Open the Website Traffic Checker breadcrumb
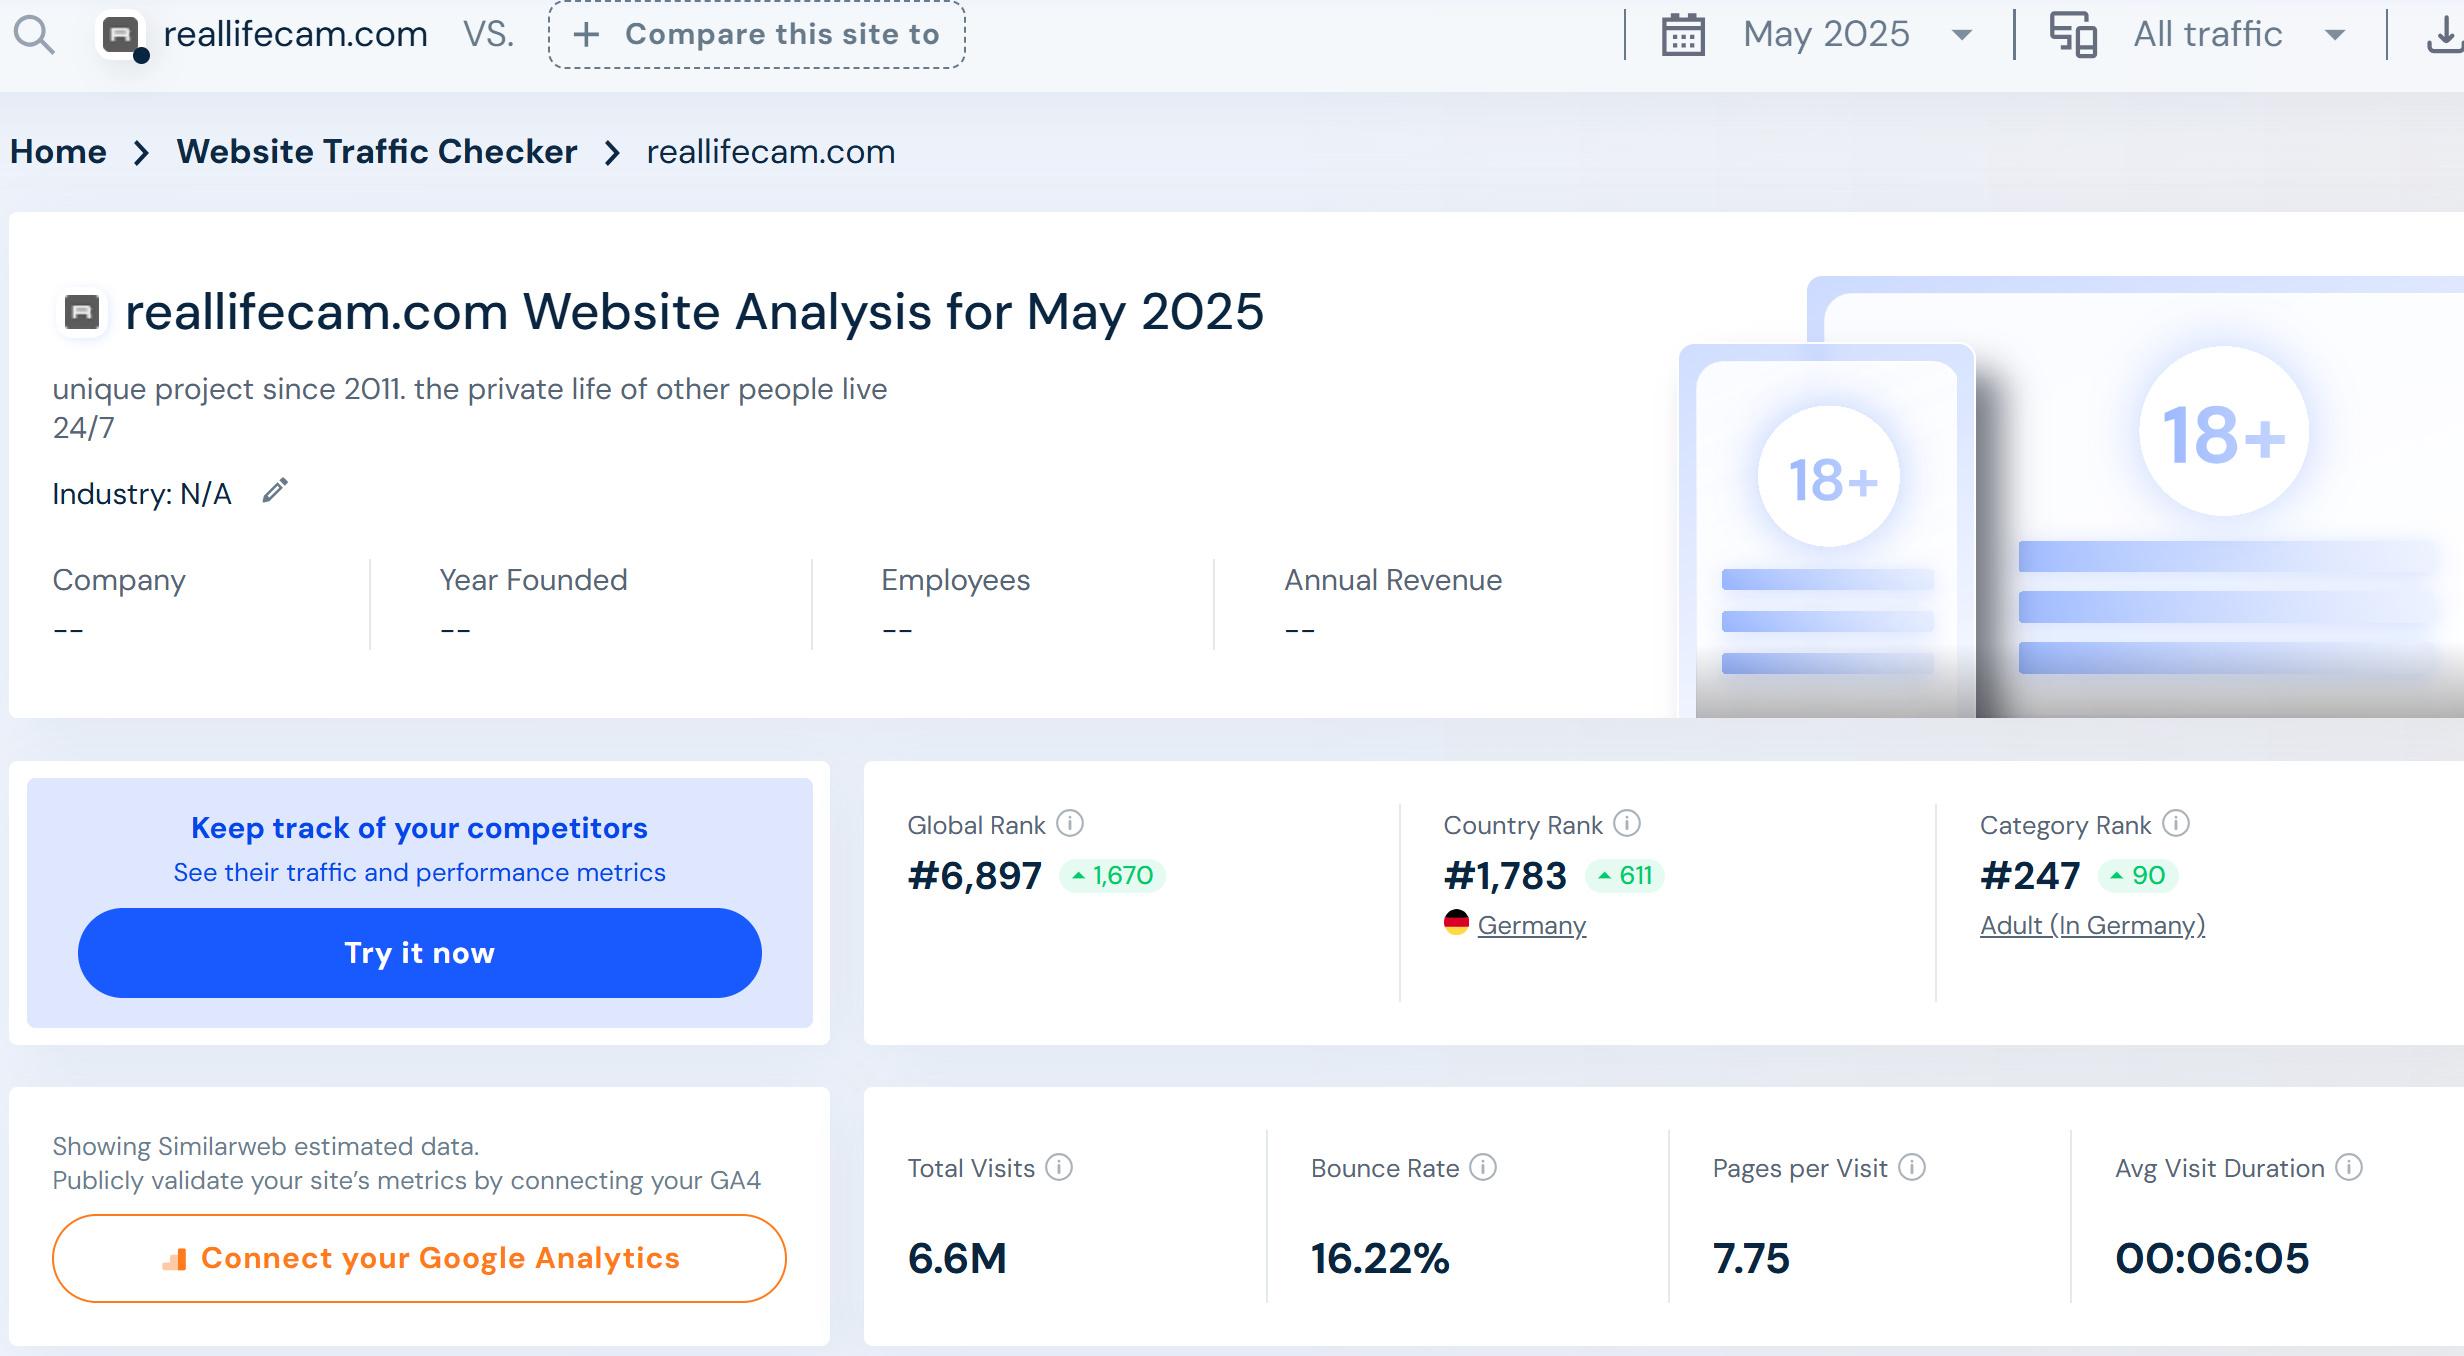This screenshot has height=1356, width=2464. coord(377,152)
